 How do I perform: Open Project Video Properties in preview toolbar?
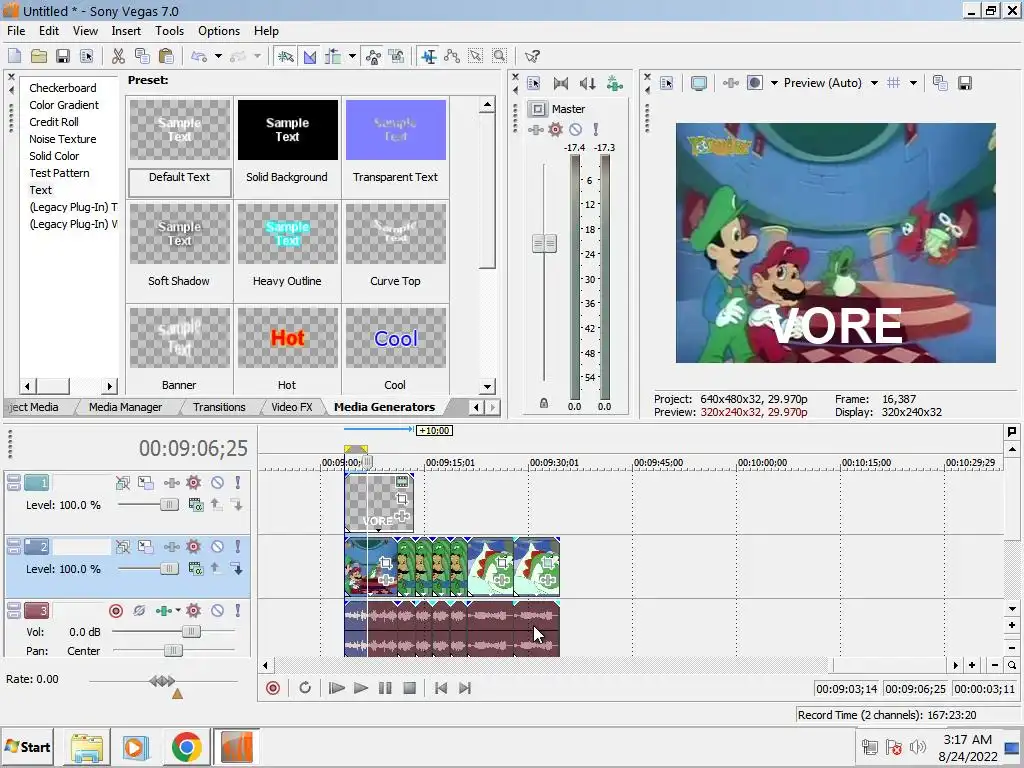point(666,83)
